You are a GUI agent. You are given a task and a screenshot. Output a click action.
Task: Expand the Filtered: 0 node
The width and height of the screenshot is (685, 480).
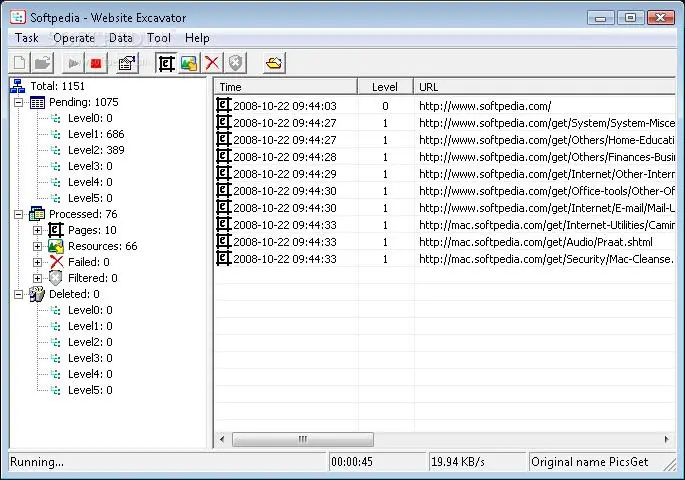coord(38,278)
